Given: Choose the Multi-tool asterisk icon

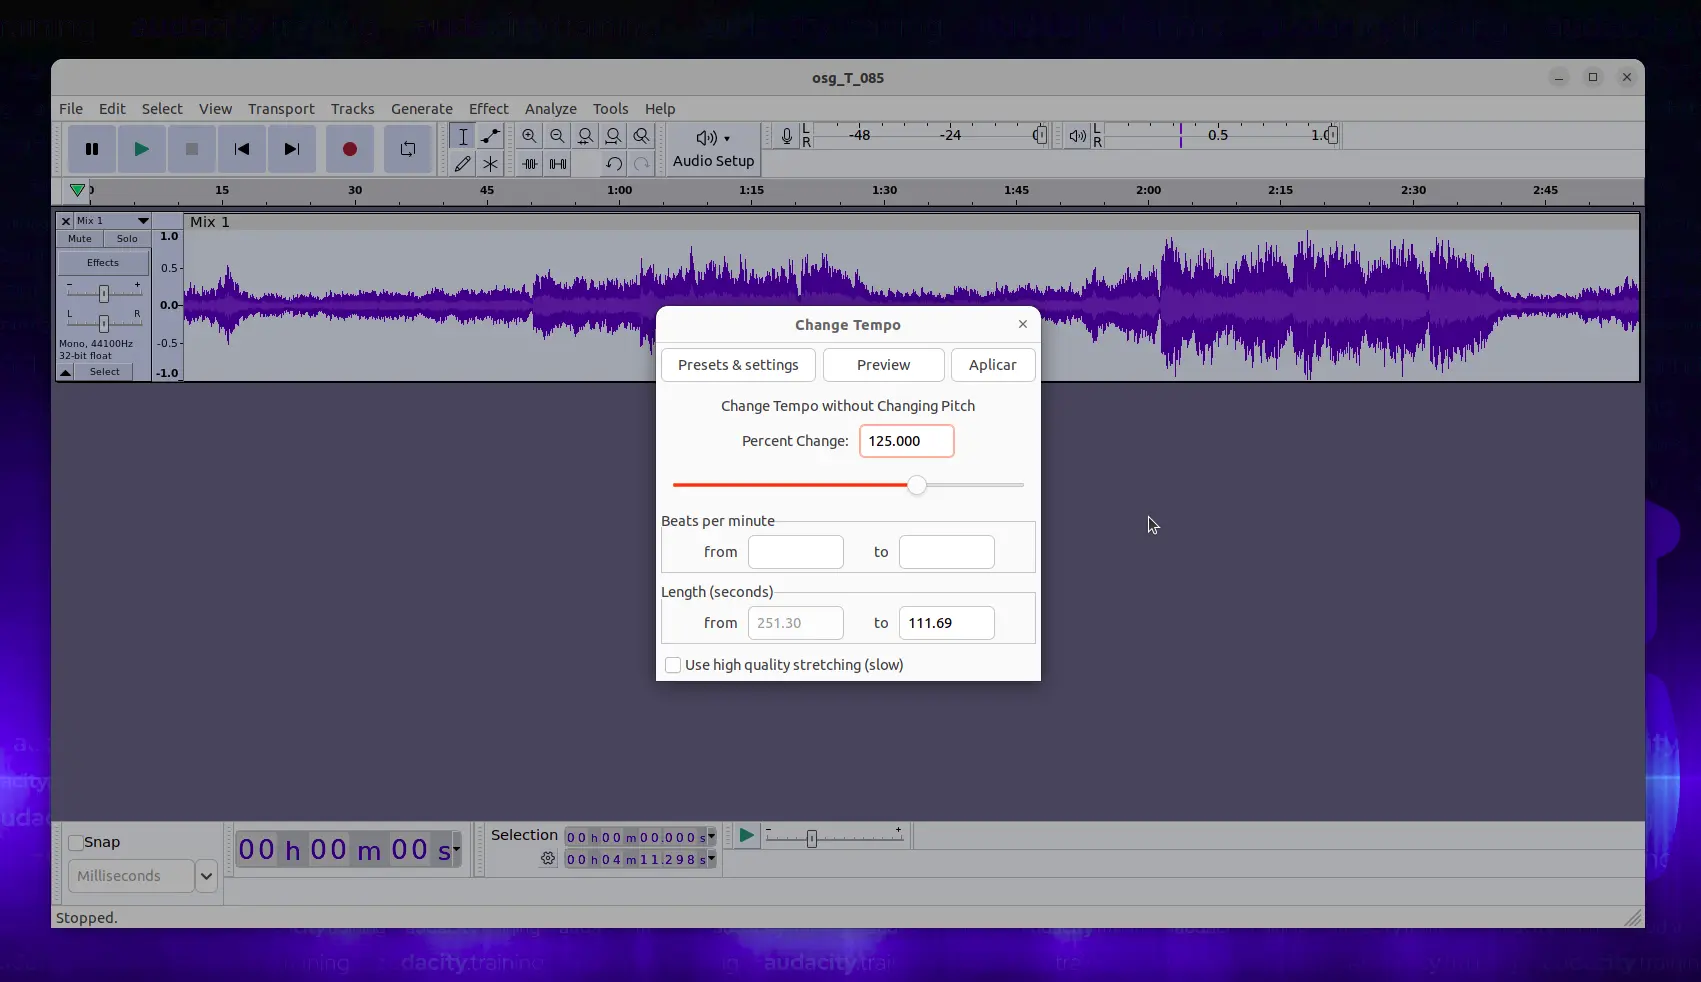Looking at the screenshot, I should pos(490,163).
